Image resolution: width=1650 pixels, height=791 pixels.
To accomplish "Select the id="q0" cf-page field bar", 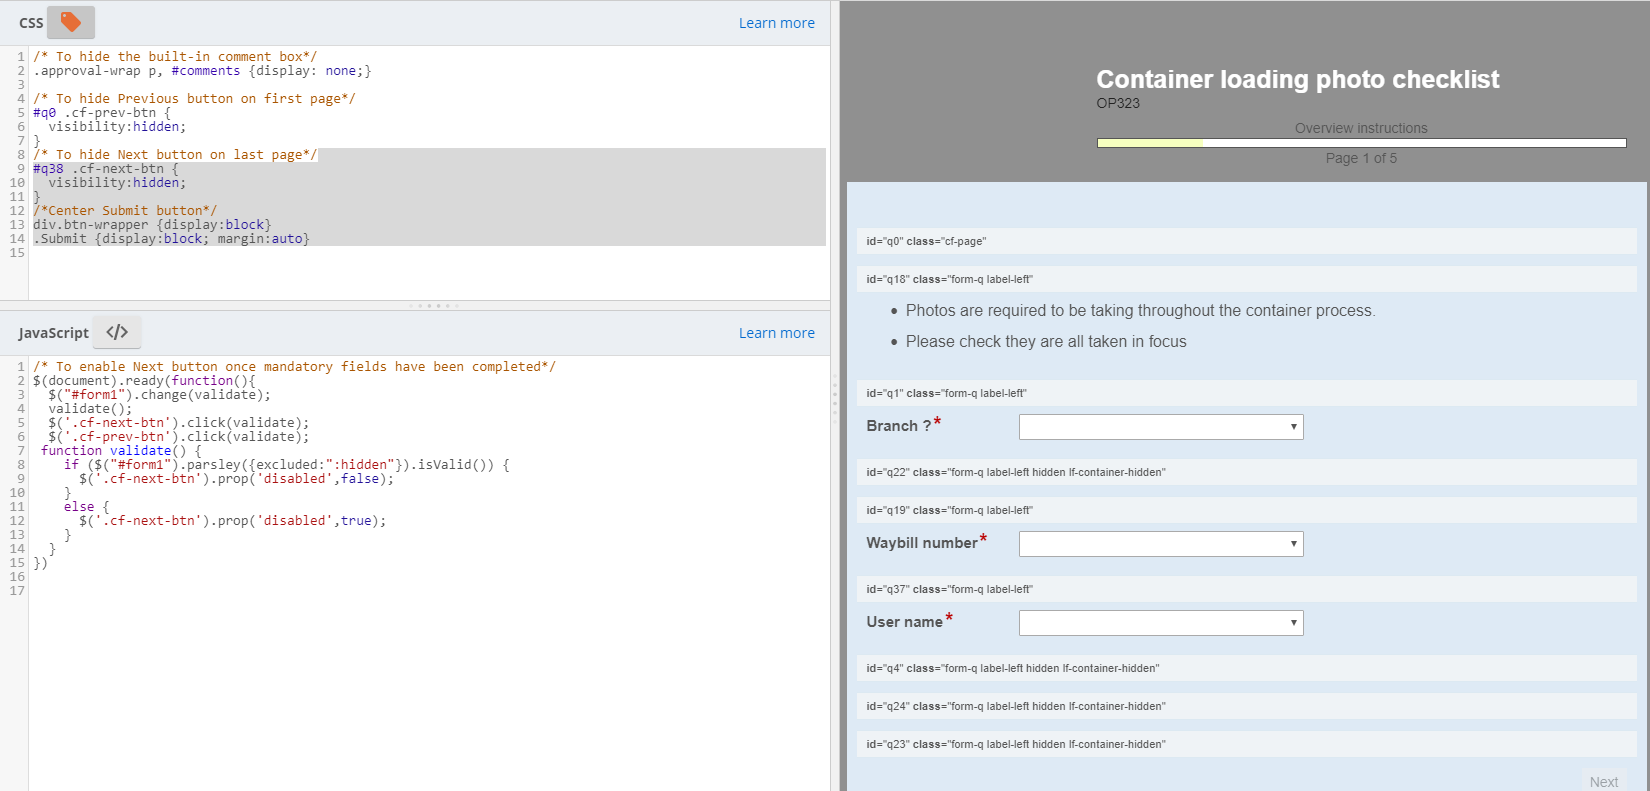I will 1246,241.
